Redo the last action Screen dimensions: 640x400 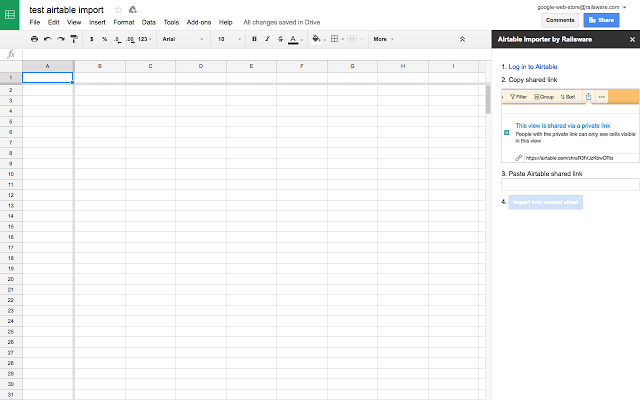coord(61,39)
